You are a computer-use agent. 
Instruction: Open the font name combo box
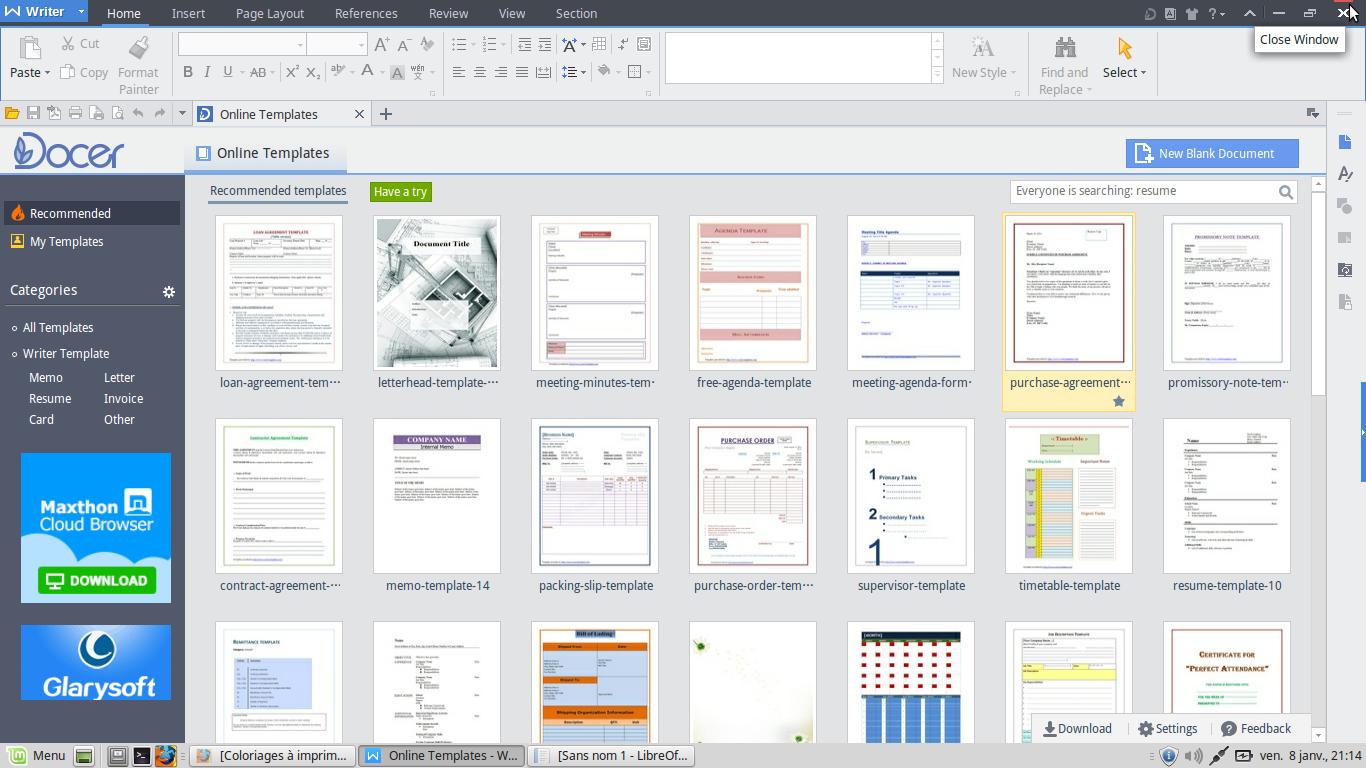(x=242, y=44)
